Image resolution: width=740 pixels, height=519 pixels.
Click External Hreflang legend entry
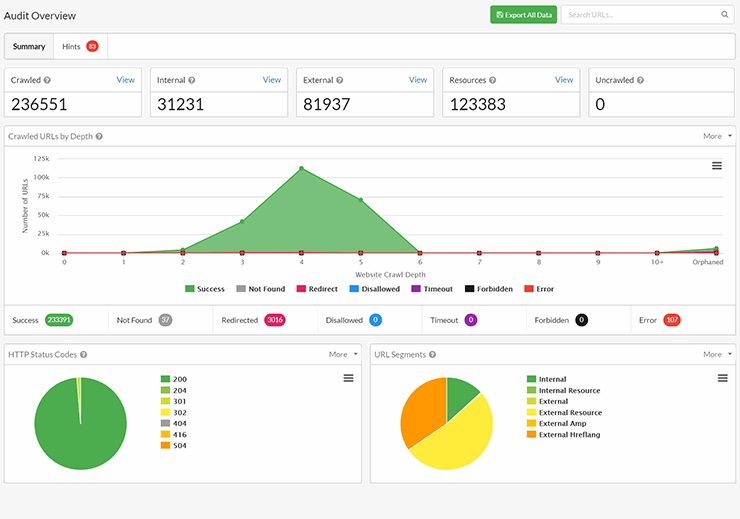coord(563,435)
